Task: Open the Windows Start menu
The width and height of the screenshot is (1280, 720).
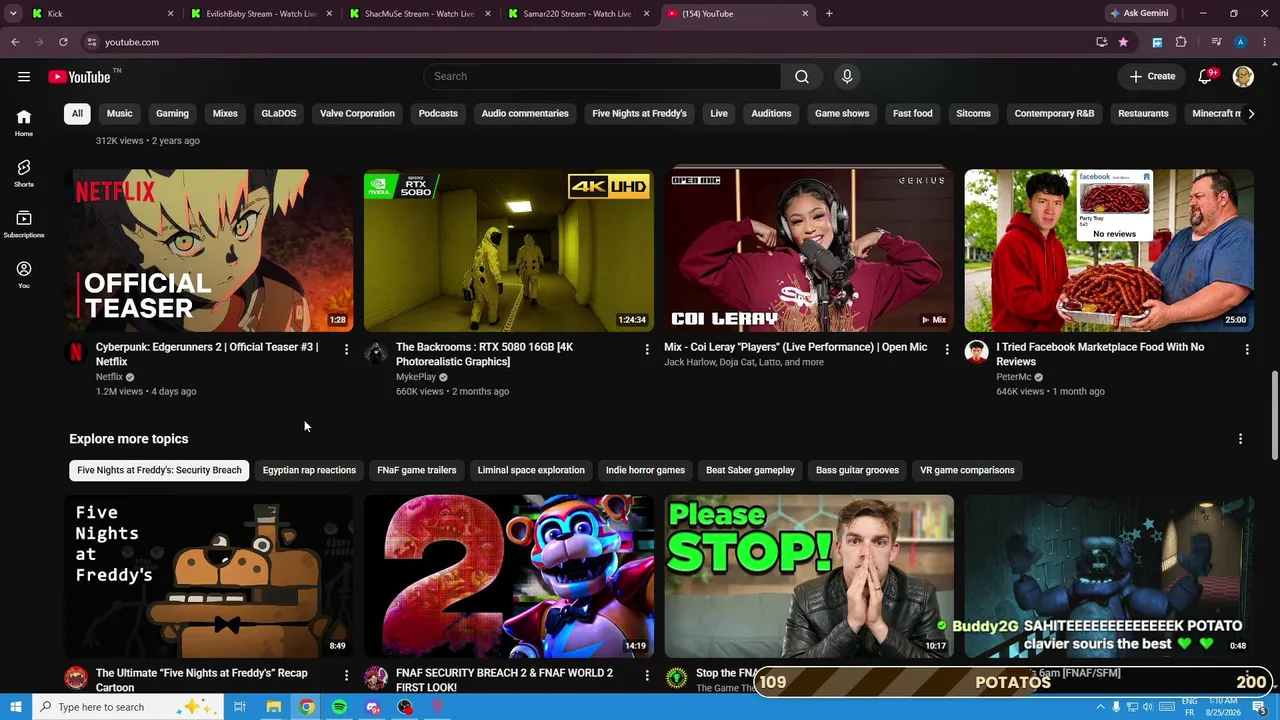Action: [x=15, y=707]
